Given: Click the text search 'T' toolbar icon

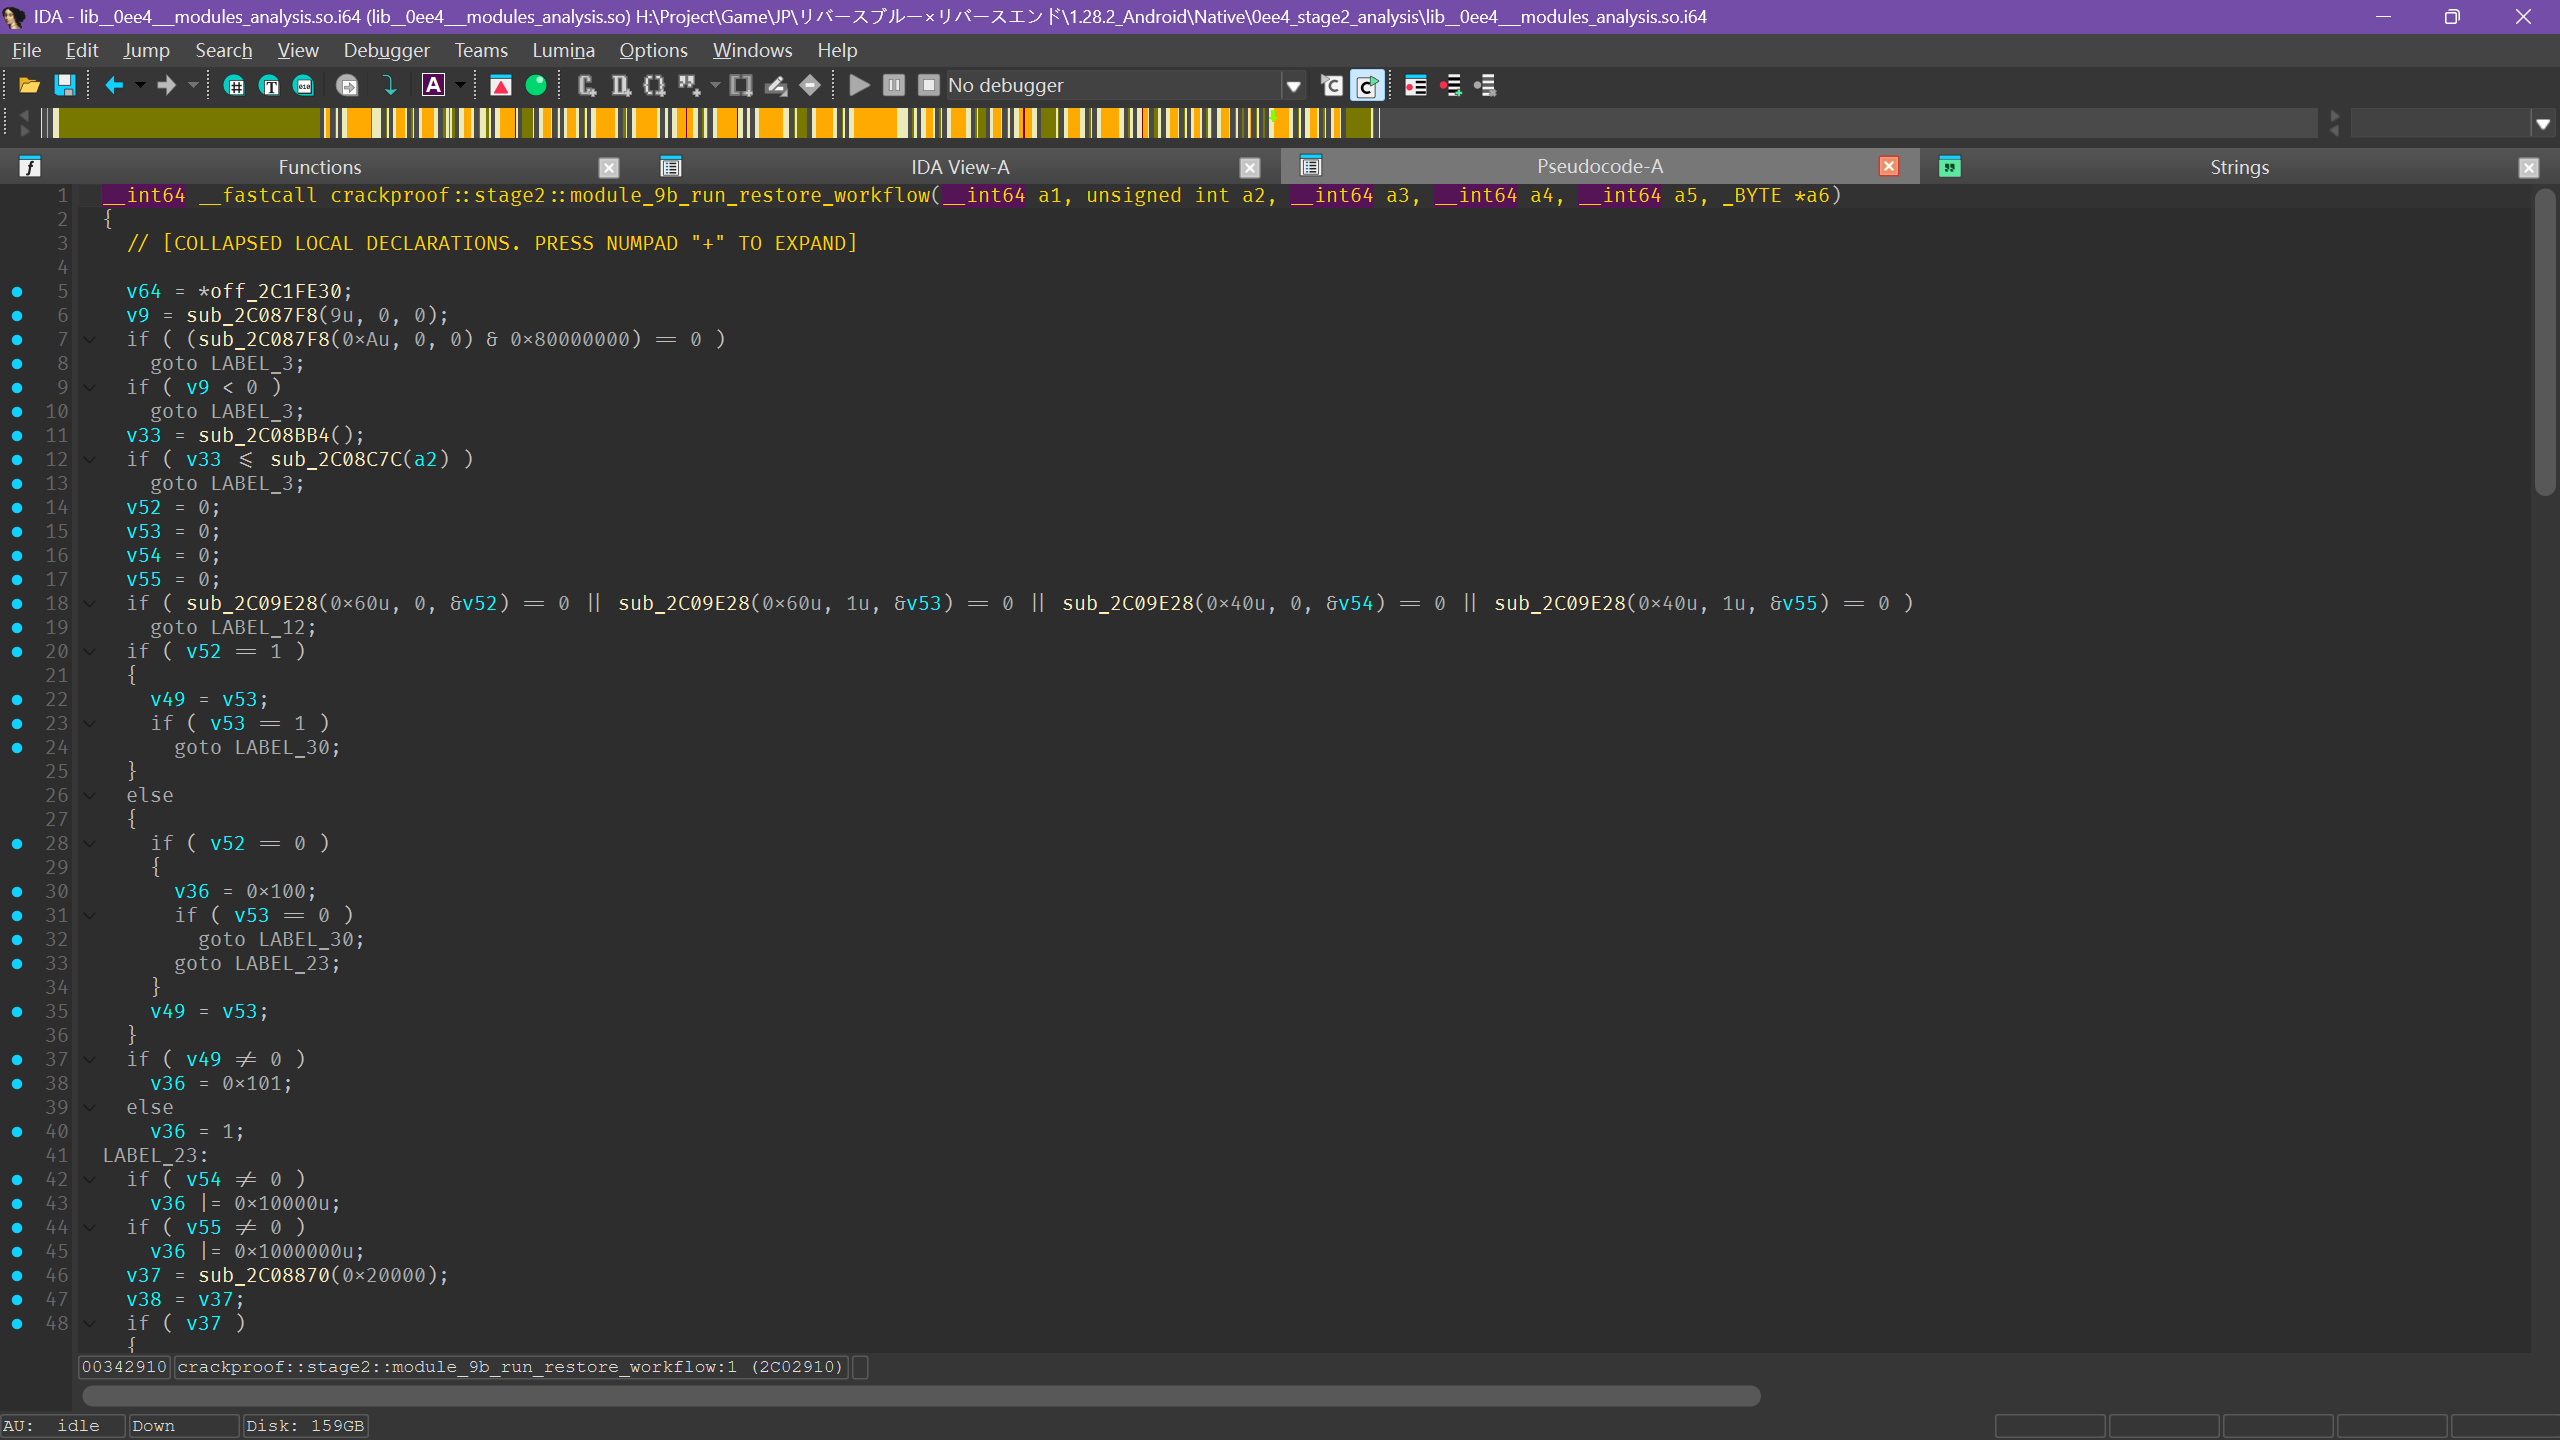Looking at the screenshot, I should (x=269, y=86).
